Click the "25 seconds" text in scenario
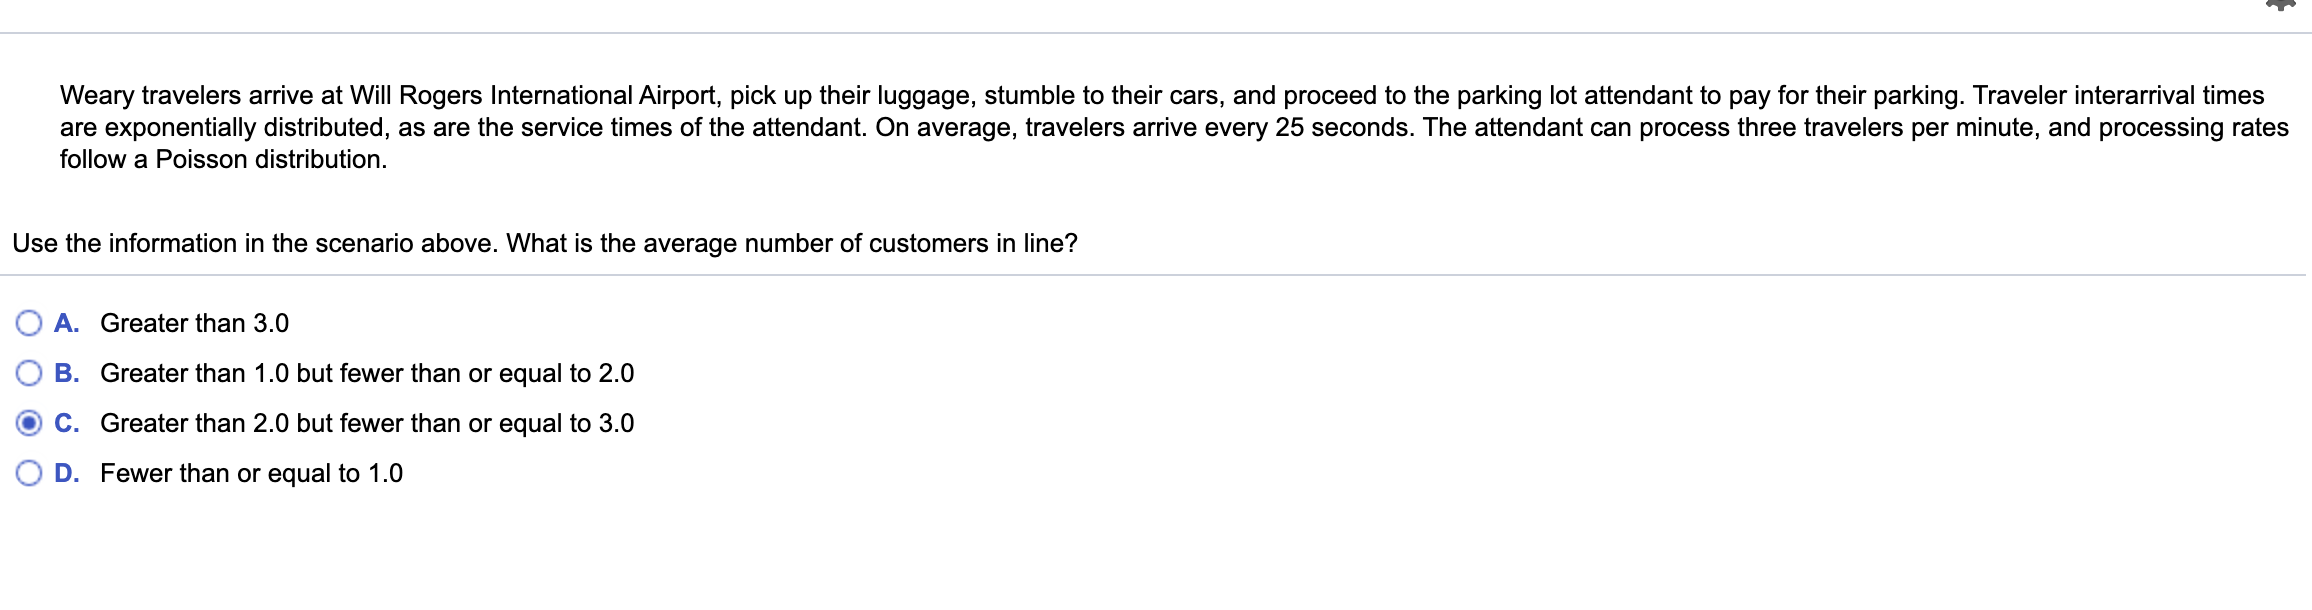Viewport: 2312px width, 610px height. point(1344,127)
